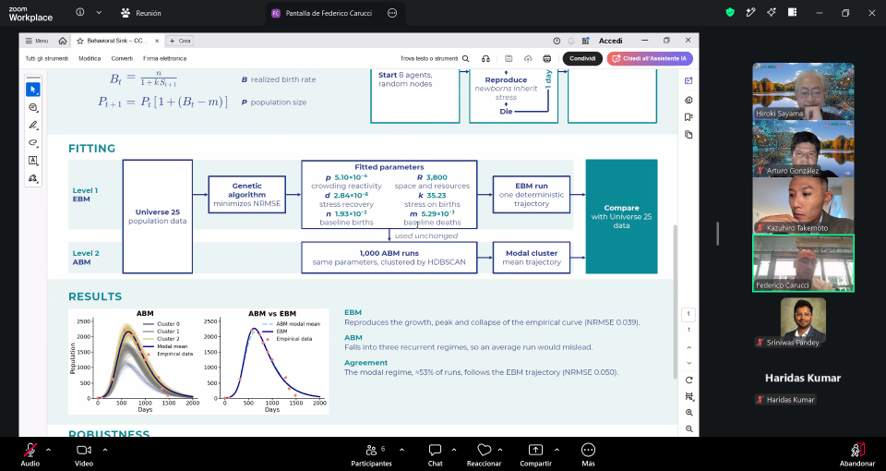Open the Converti menu

click(x=122, y=58)
